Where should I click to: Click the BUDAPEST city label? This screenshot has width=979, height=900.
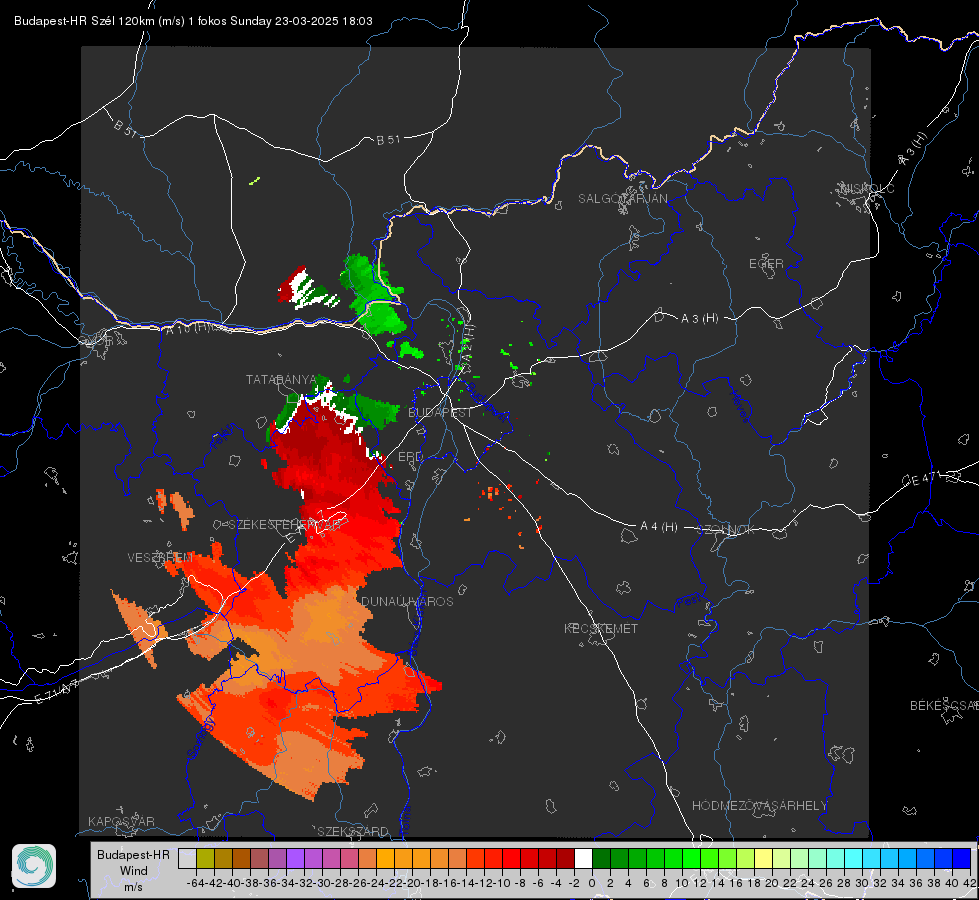pos(440,412)
